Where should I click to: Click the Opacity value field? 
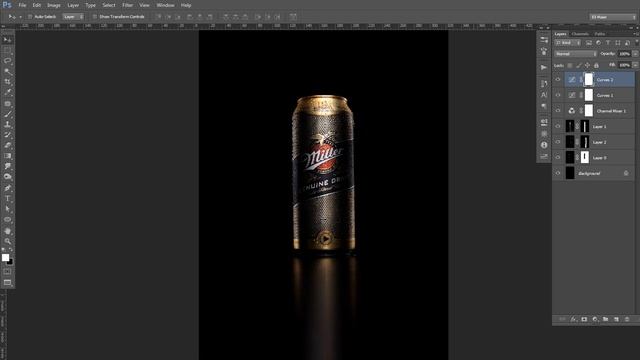624,54
